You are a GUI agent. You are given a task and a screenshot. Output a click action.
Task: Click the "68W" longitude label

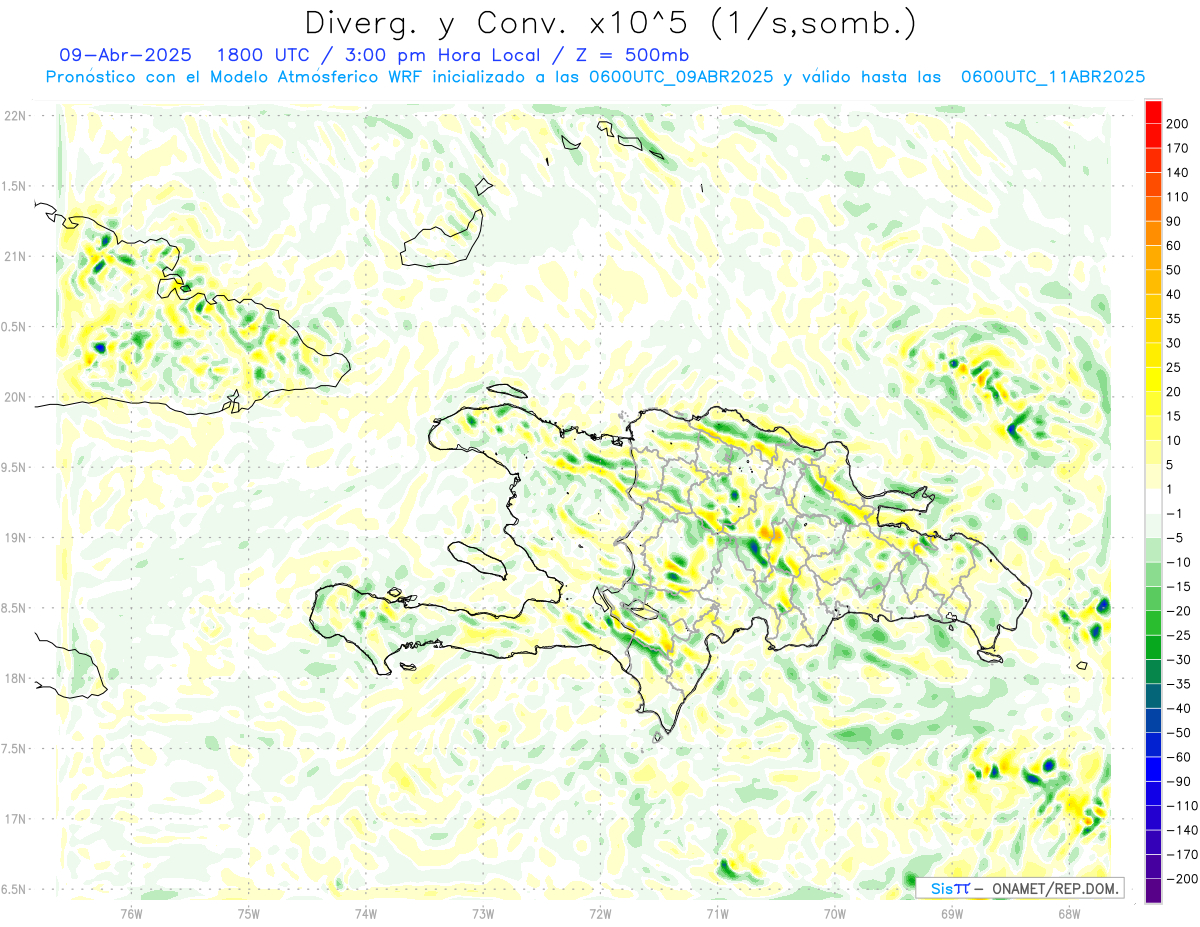(1069, 912)
